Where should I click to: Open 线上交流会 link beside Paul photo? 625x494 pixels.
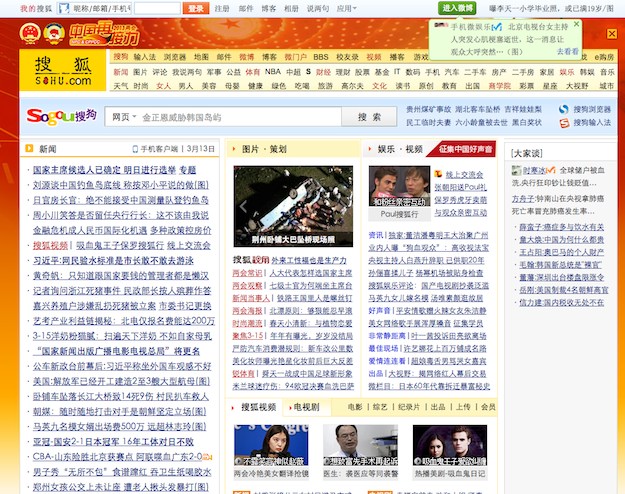pos(464,175)
